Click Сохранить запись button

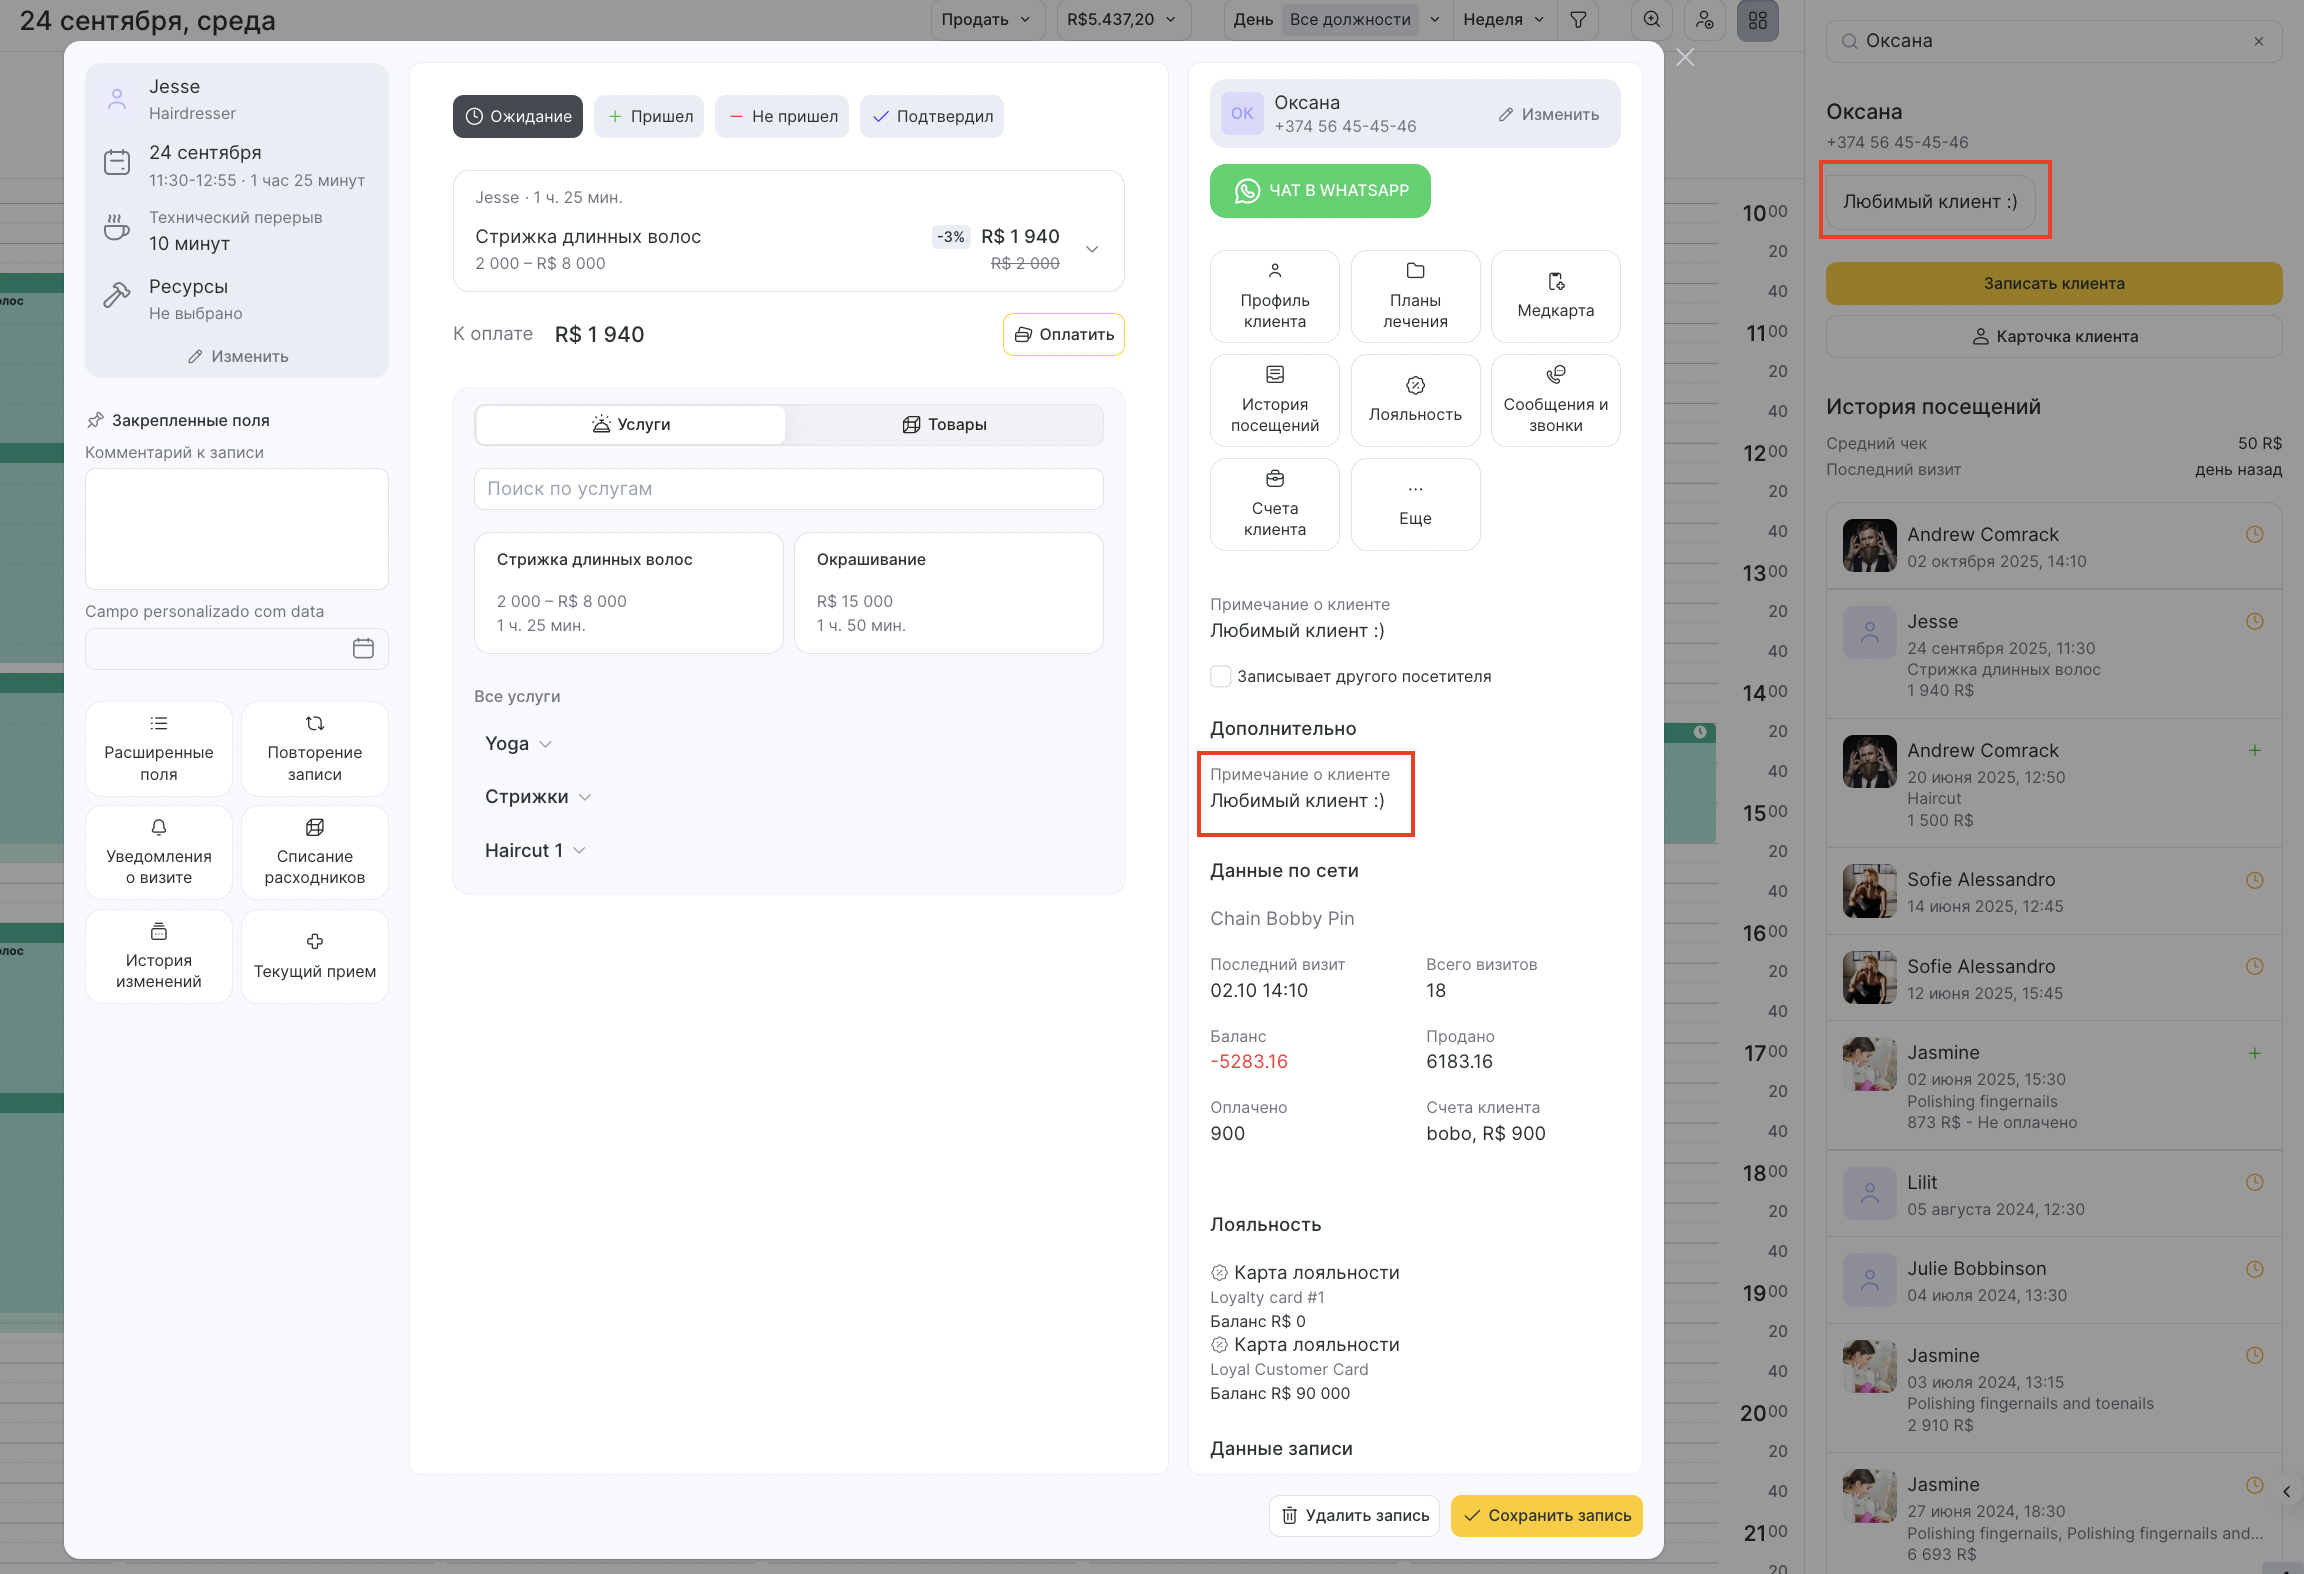1546,1516
